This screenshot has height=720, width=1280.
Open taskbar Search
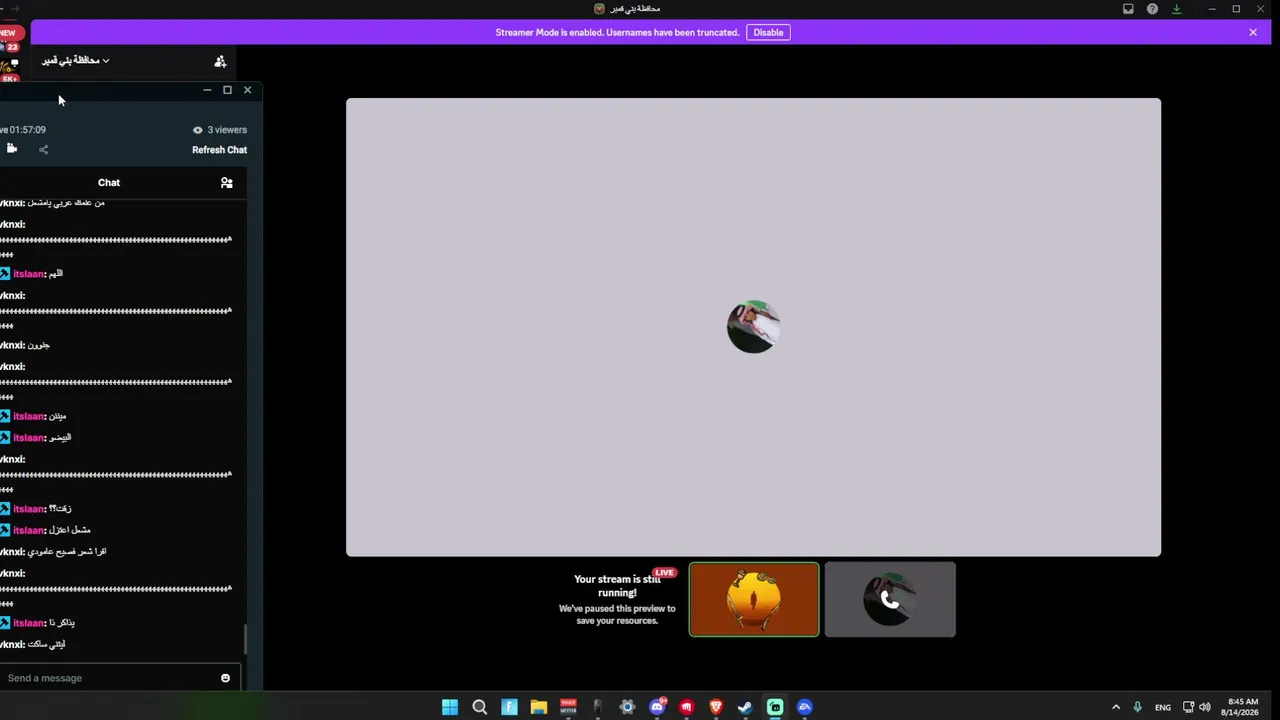click(479, 707)
